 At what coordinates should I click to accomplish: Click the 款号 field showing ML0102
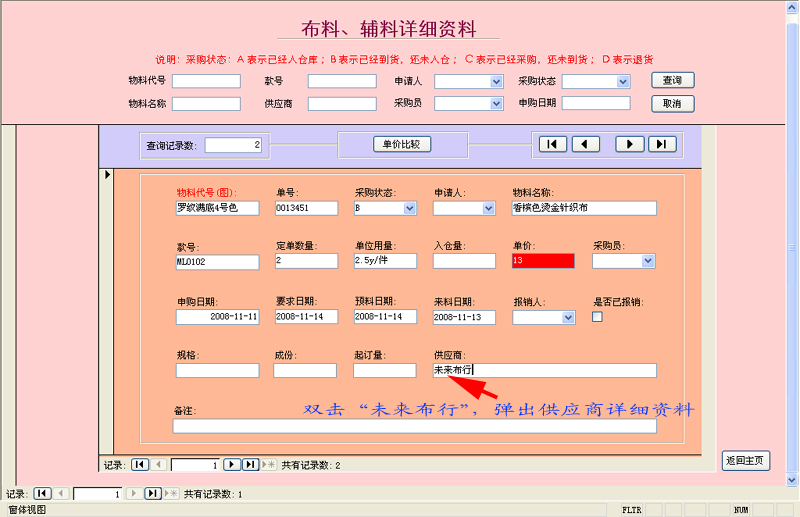pos(217,262)
